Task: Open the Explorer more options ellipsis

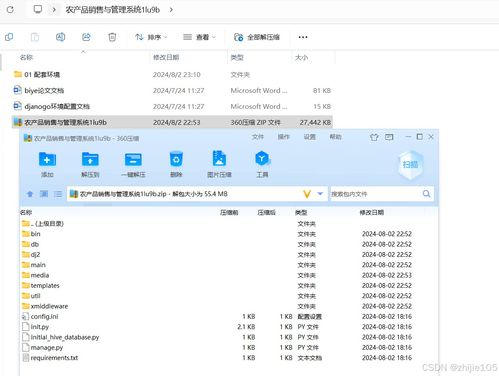Action: pyautogui.click(x=303, y=37)
